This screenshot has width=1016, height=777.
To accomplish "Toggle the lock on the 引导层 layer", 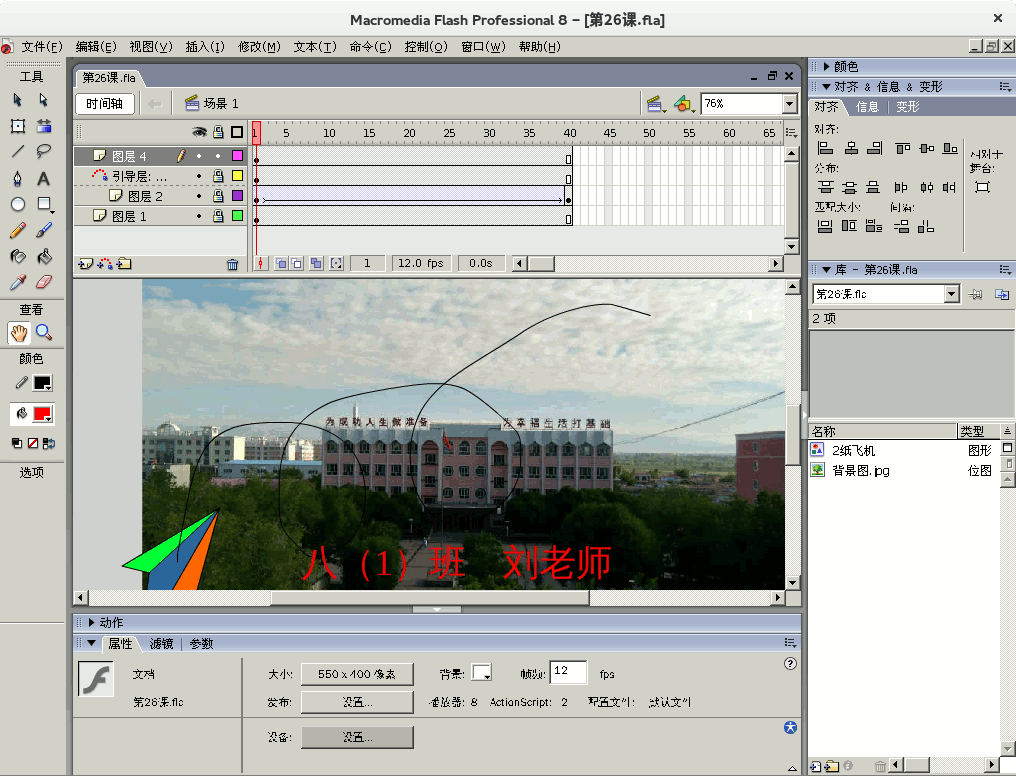I will point(218,176).
